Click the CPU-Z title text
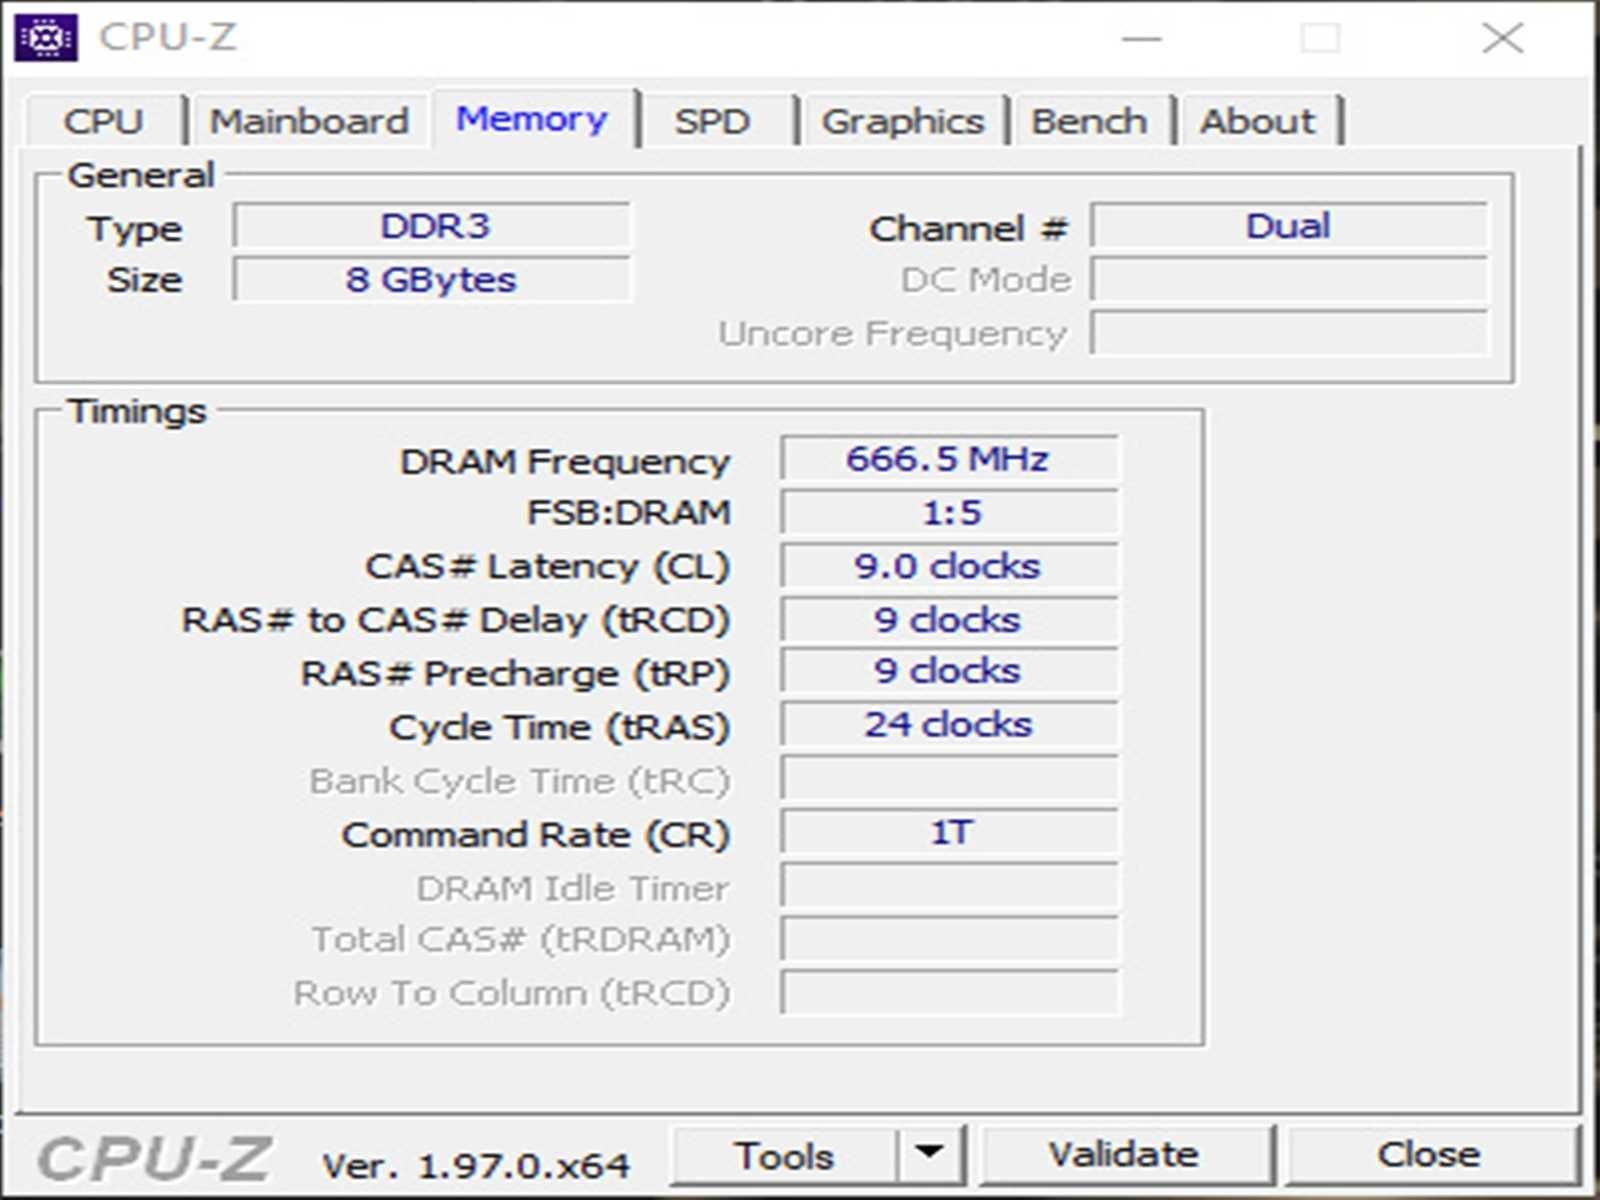Image resolution: width=1600 pixels, height=1200 pixels. (168, 38)
